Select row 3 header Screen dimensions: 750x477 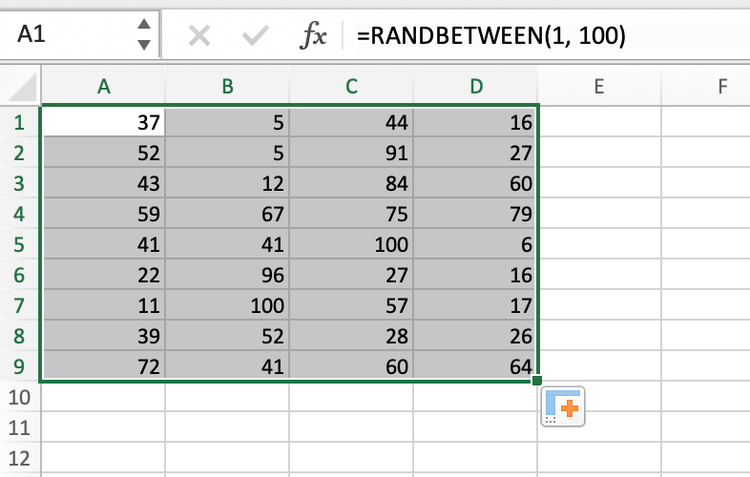click(20, 183)
